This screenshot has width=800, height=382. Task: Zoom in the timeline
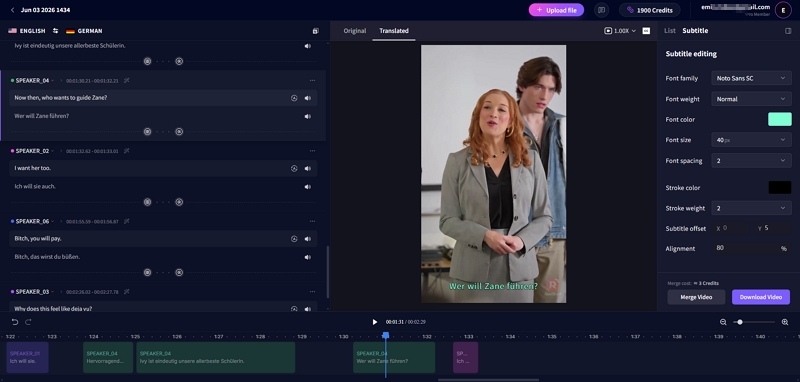785,322
